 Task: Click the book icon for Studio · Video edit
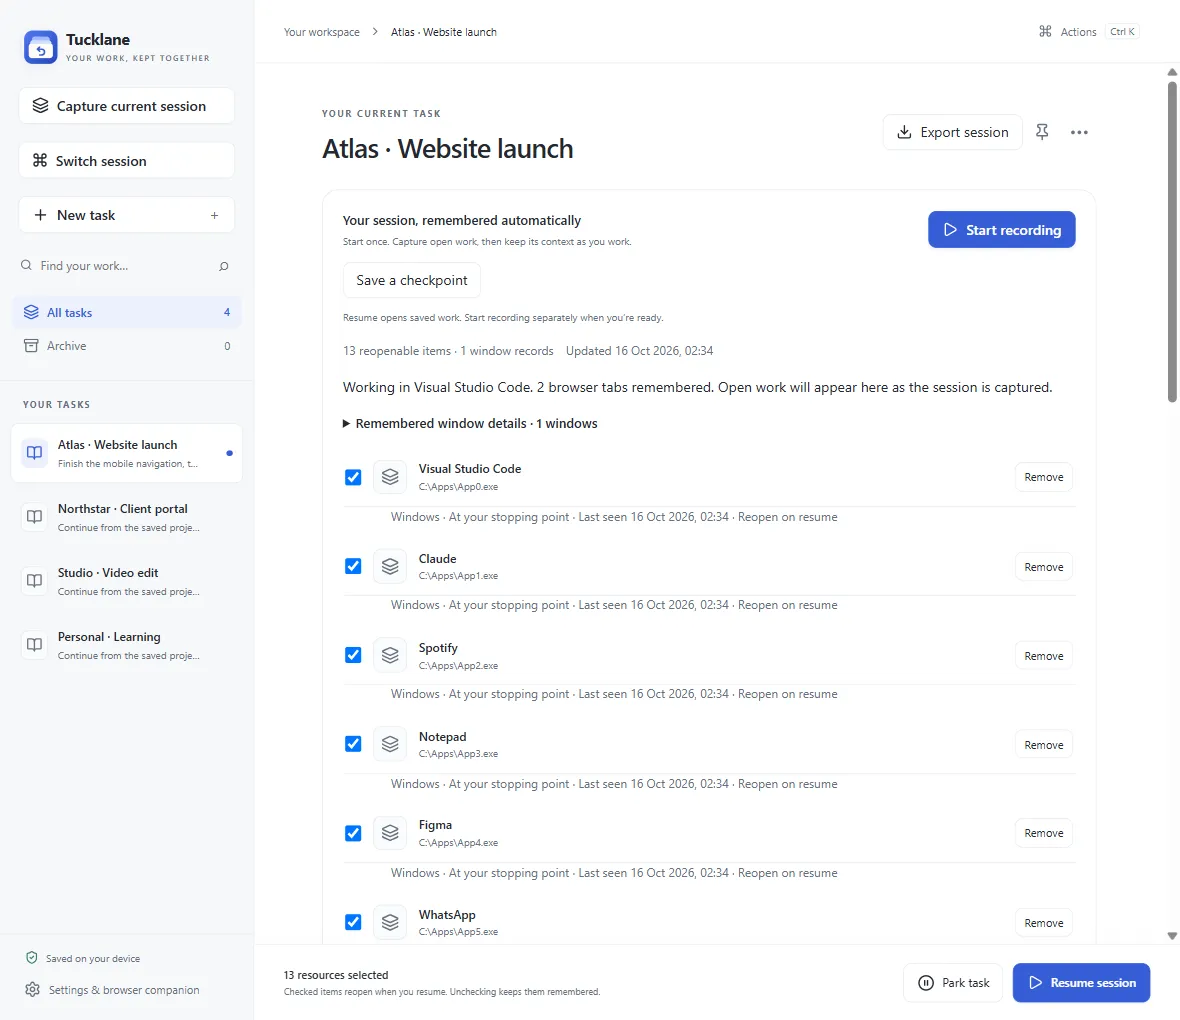tap(35, 580)
